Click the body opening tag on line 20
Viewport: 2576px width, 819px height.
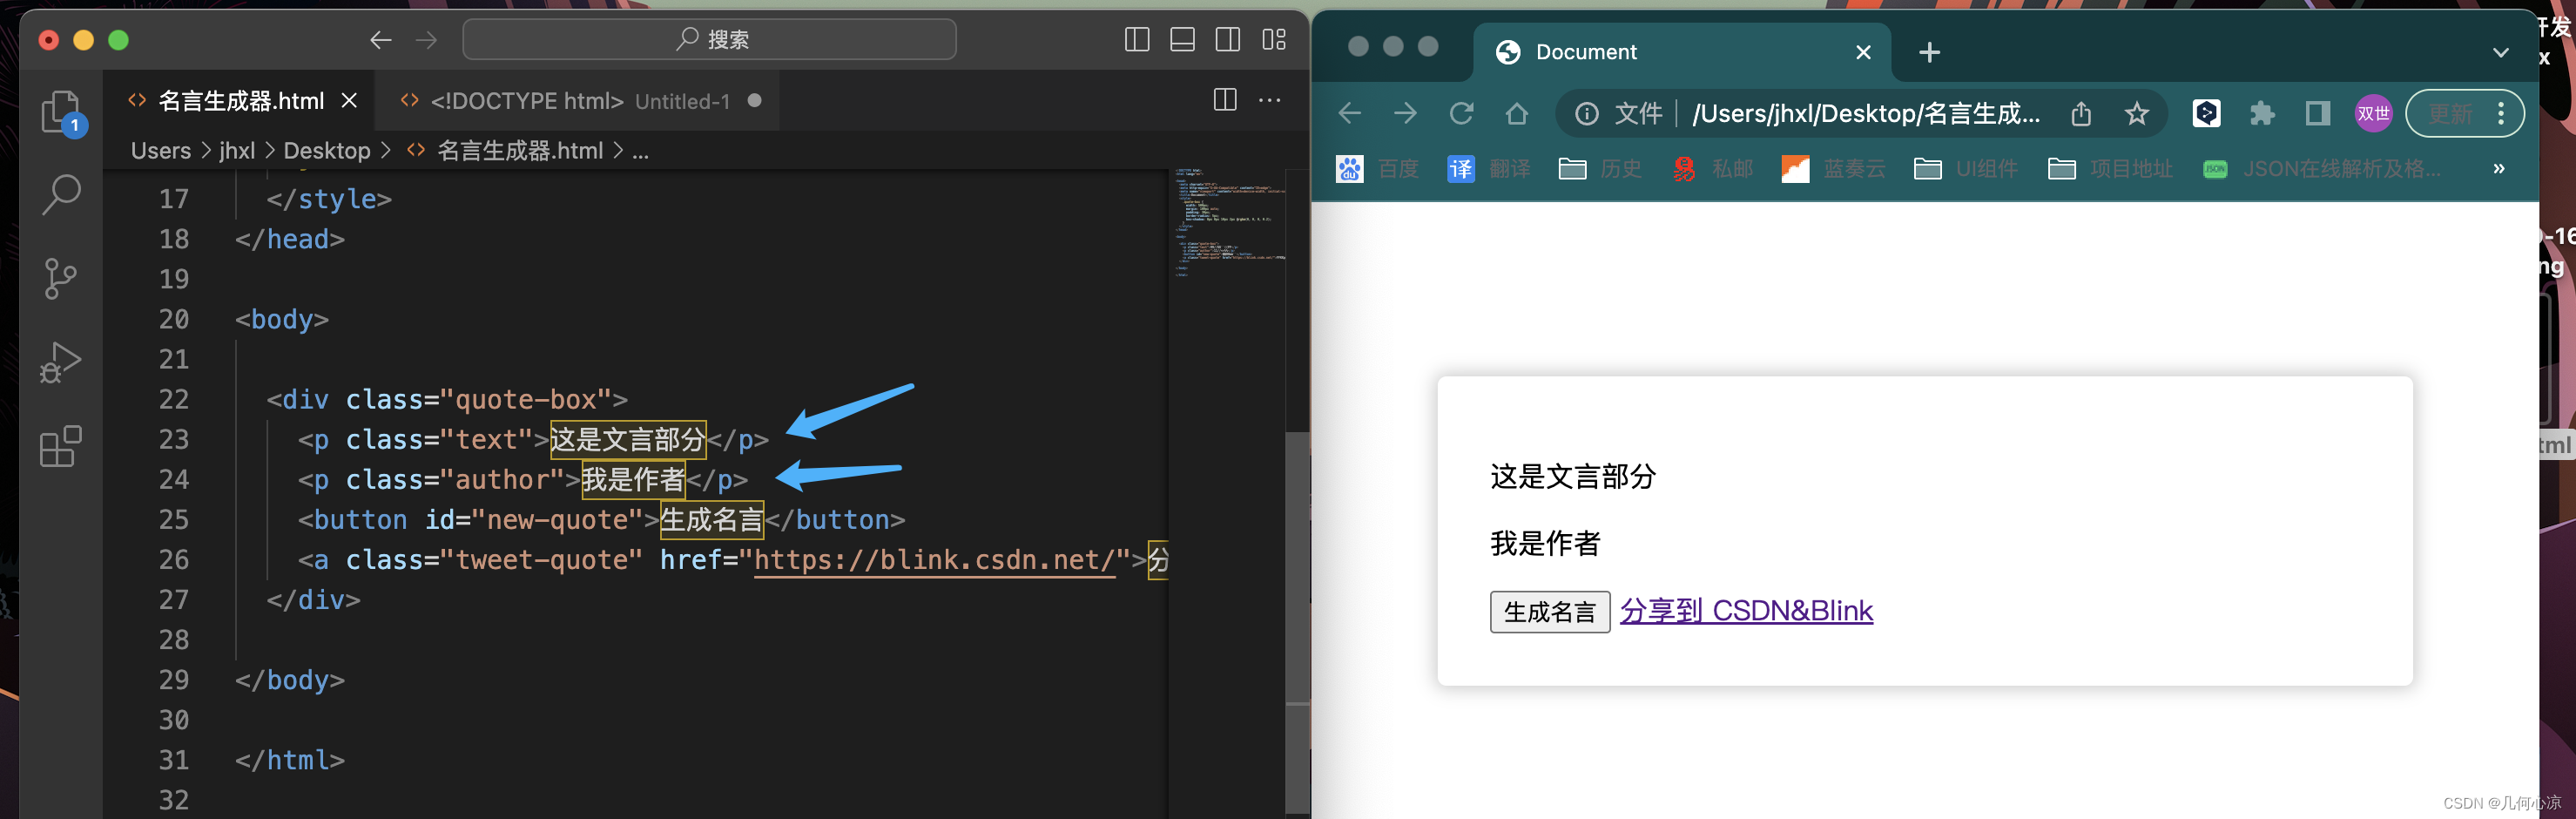pyautogui.click(x=282, y=320)
